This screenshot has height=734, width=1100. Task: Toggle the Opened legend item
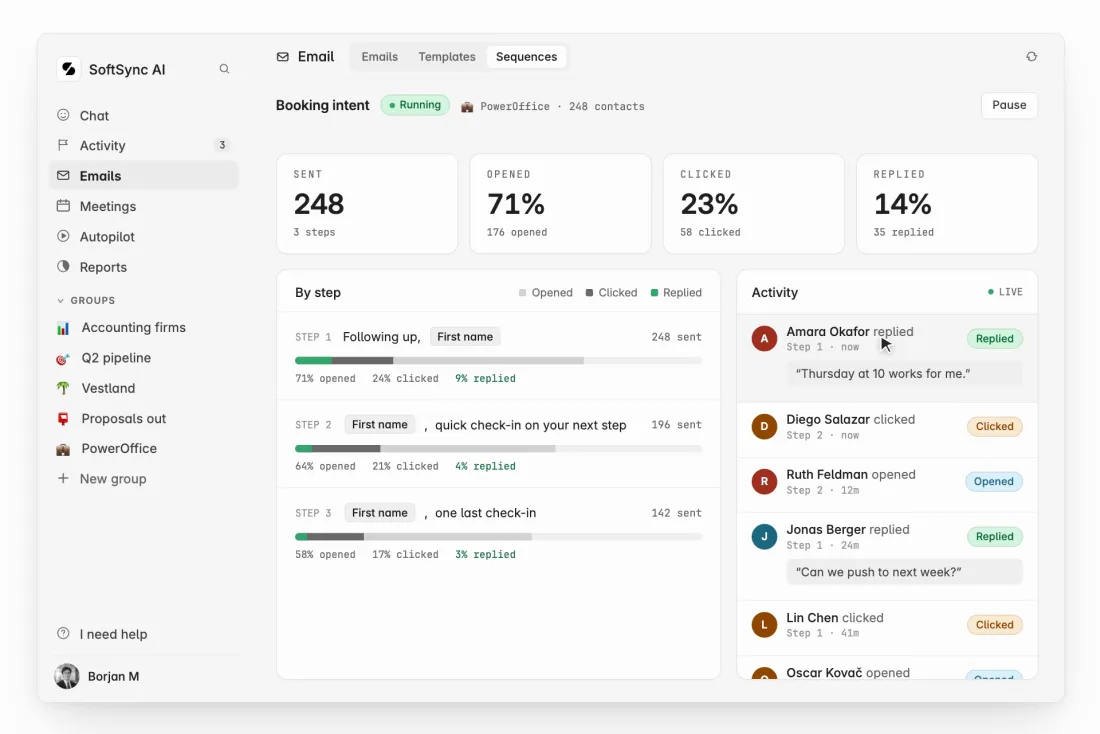pos(545,293)
